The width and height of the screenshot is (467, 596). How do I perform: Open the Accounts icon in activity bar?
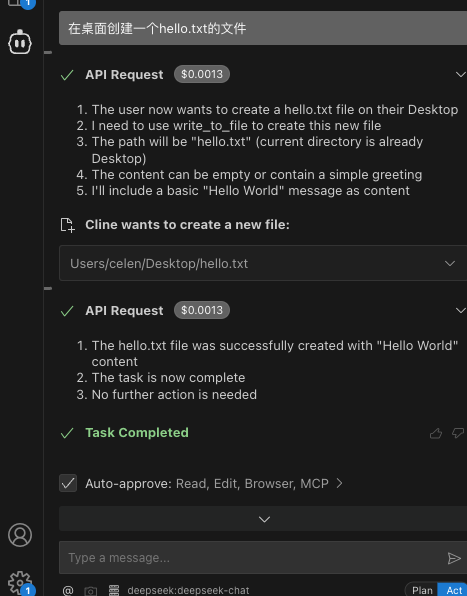tap(20, 535)
